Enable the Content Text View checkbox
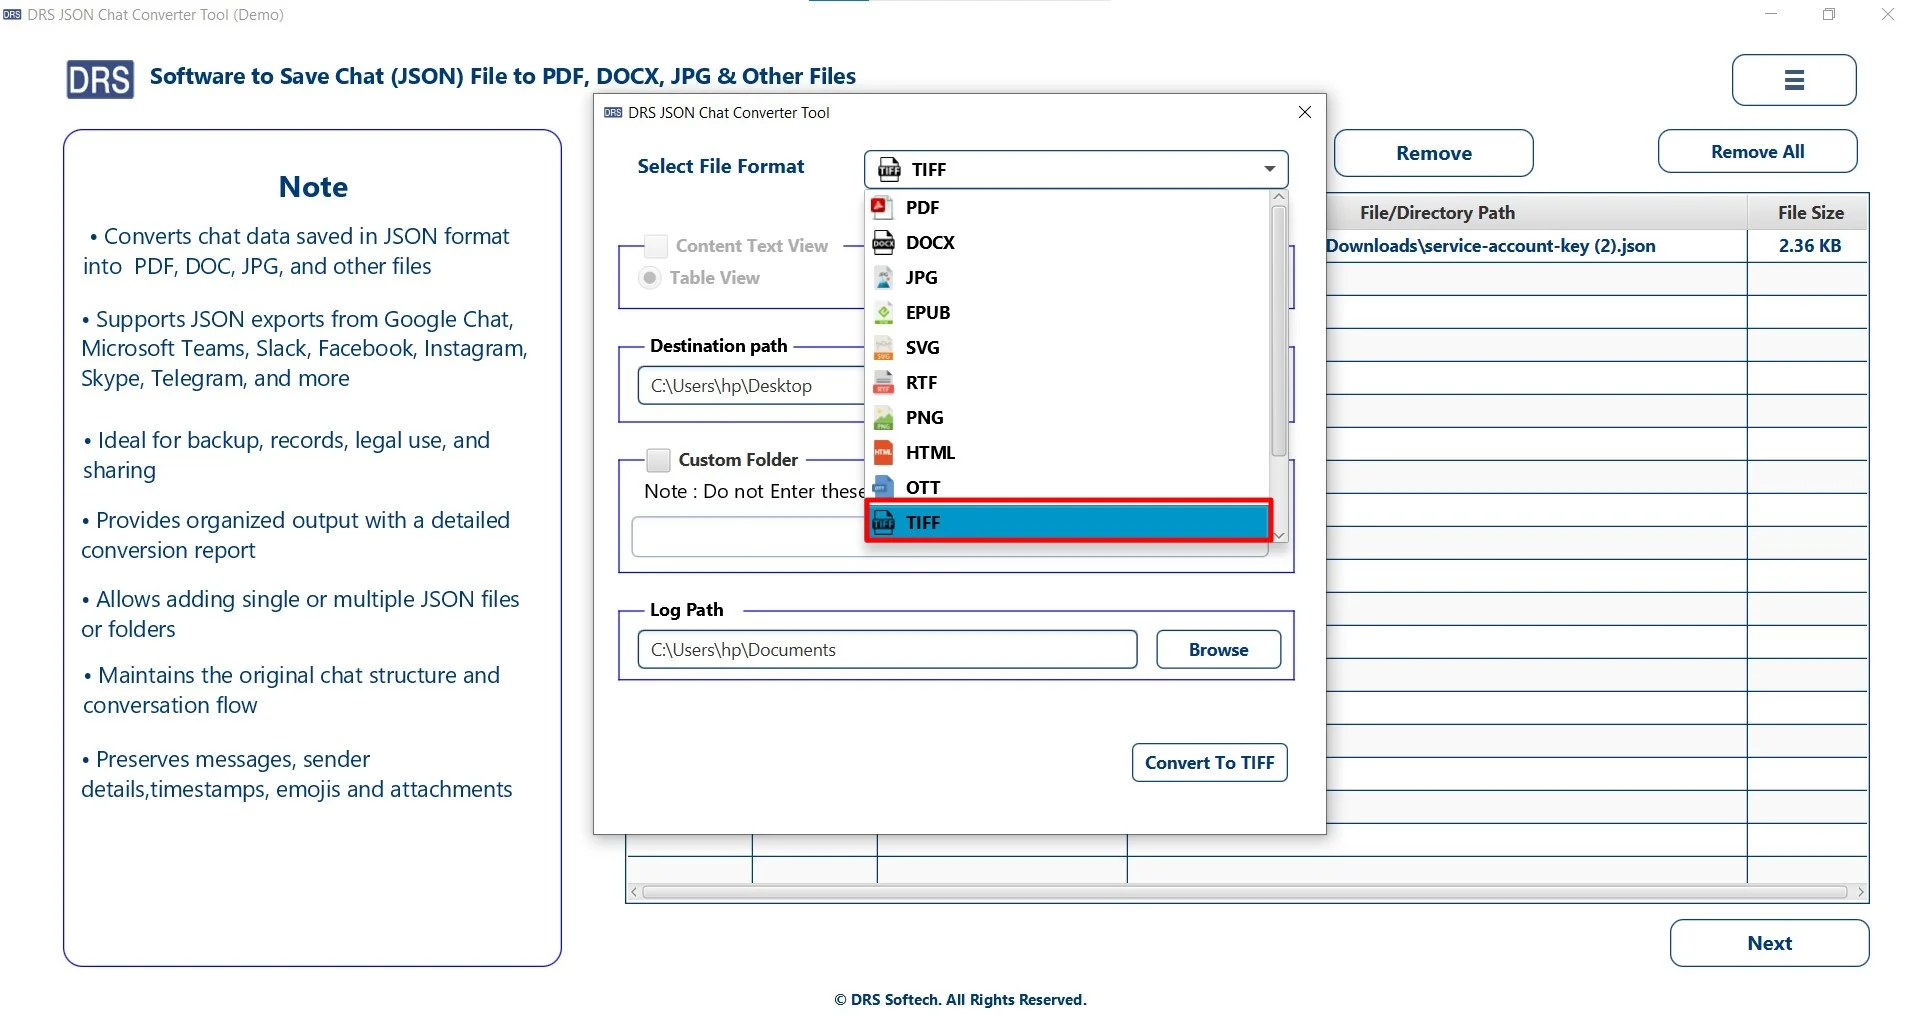This screenshot has height=1018, width=1920. point(655,245)
